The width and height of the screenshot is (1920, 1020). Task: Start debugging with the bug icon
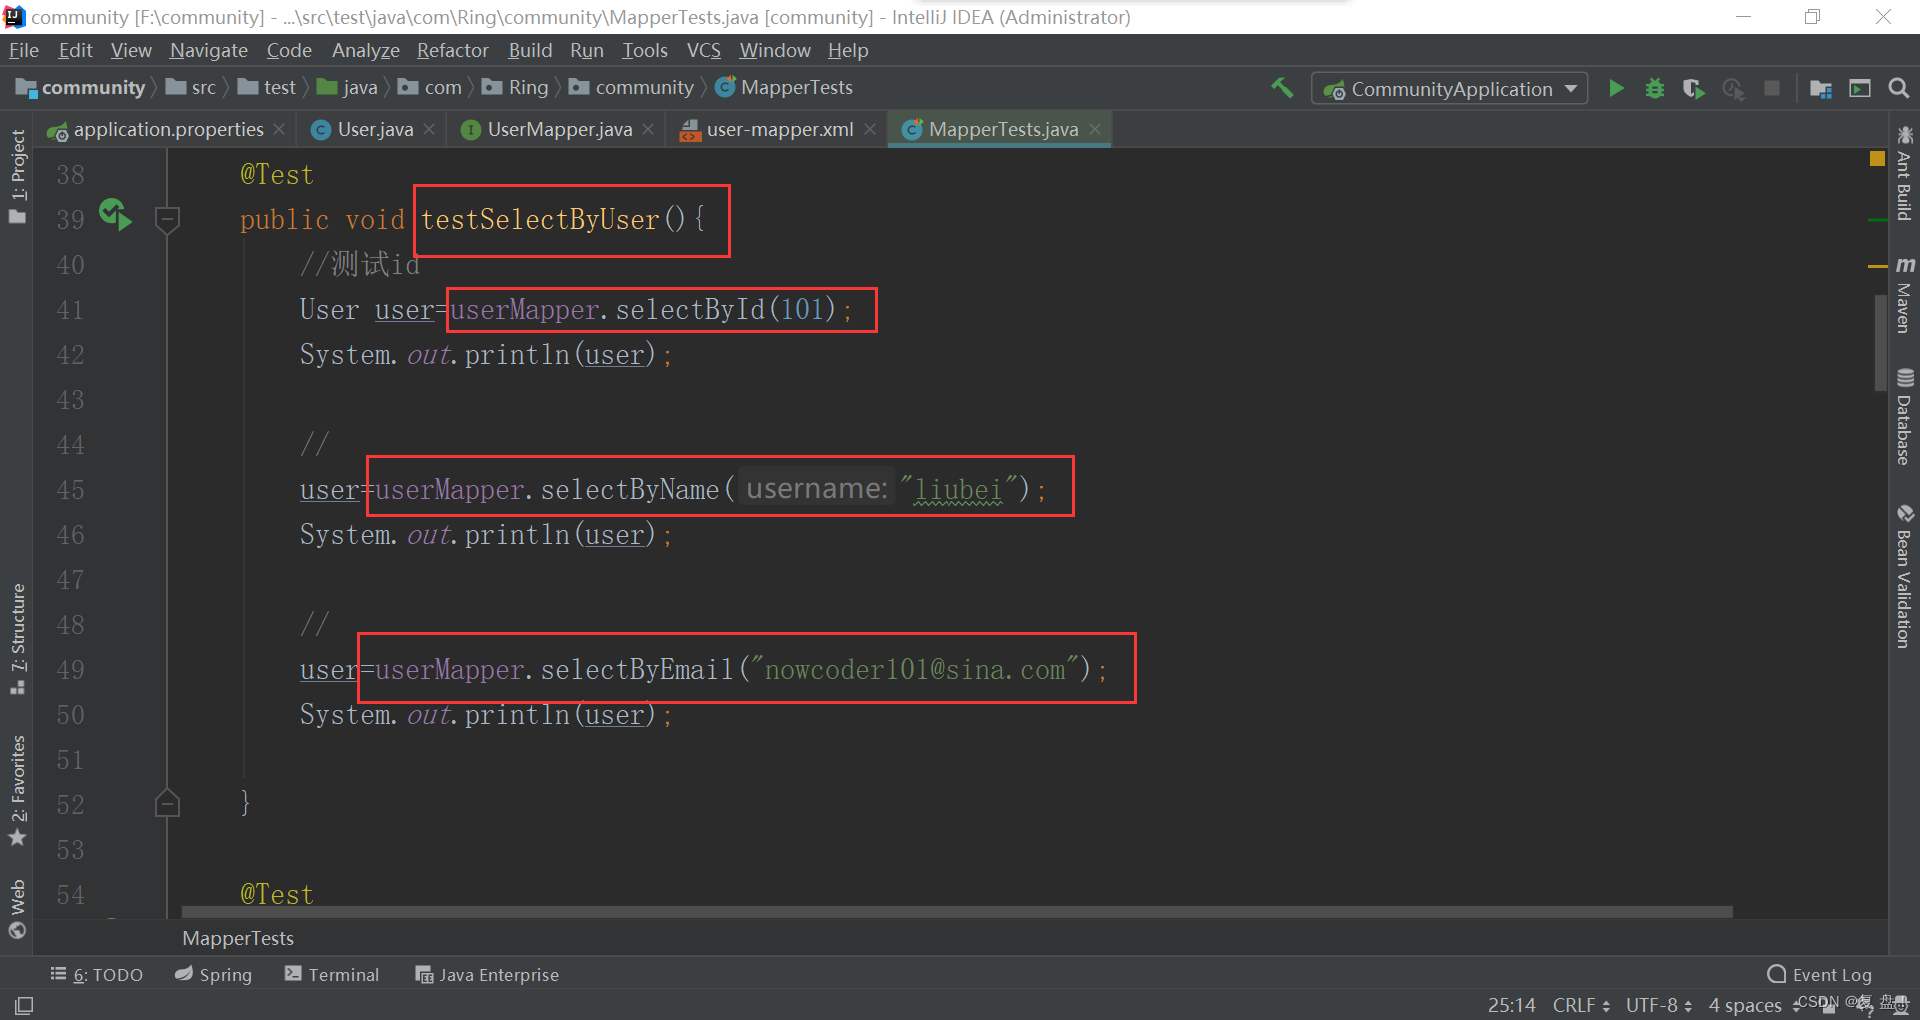[x=1655, y=88]
